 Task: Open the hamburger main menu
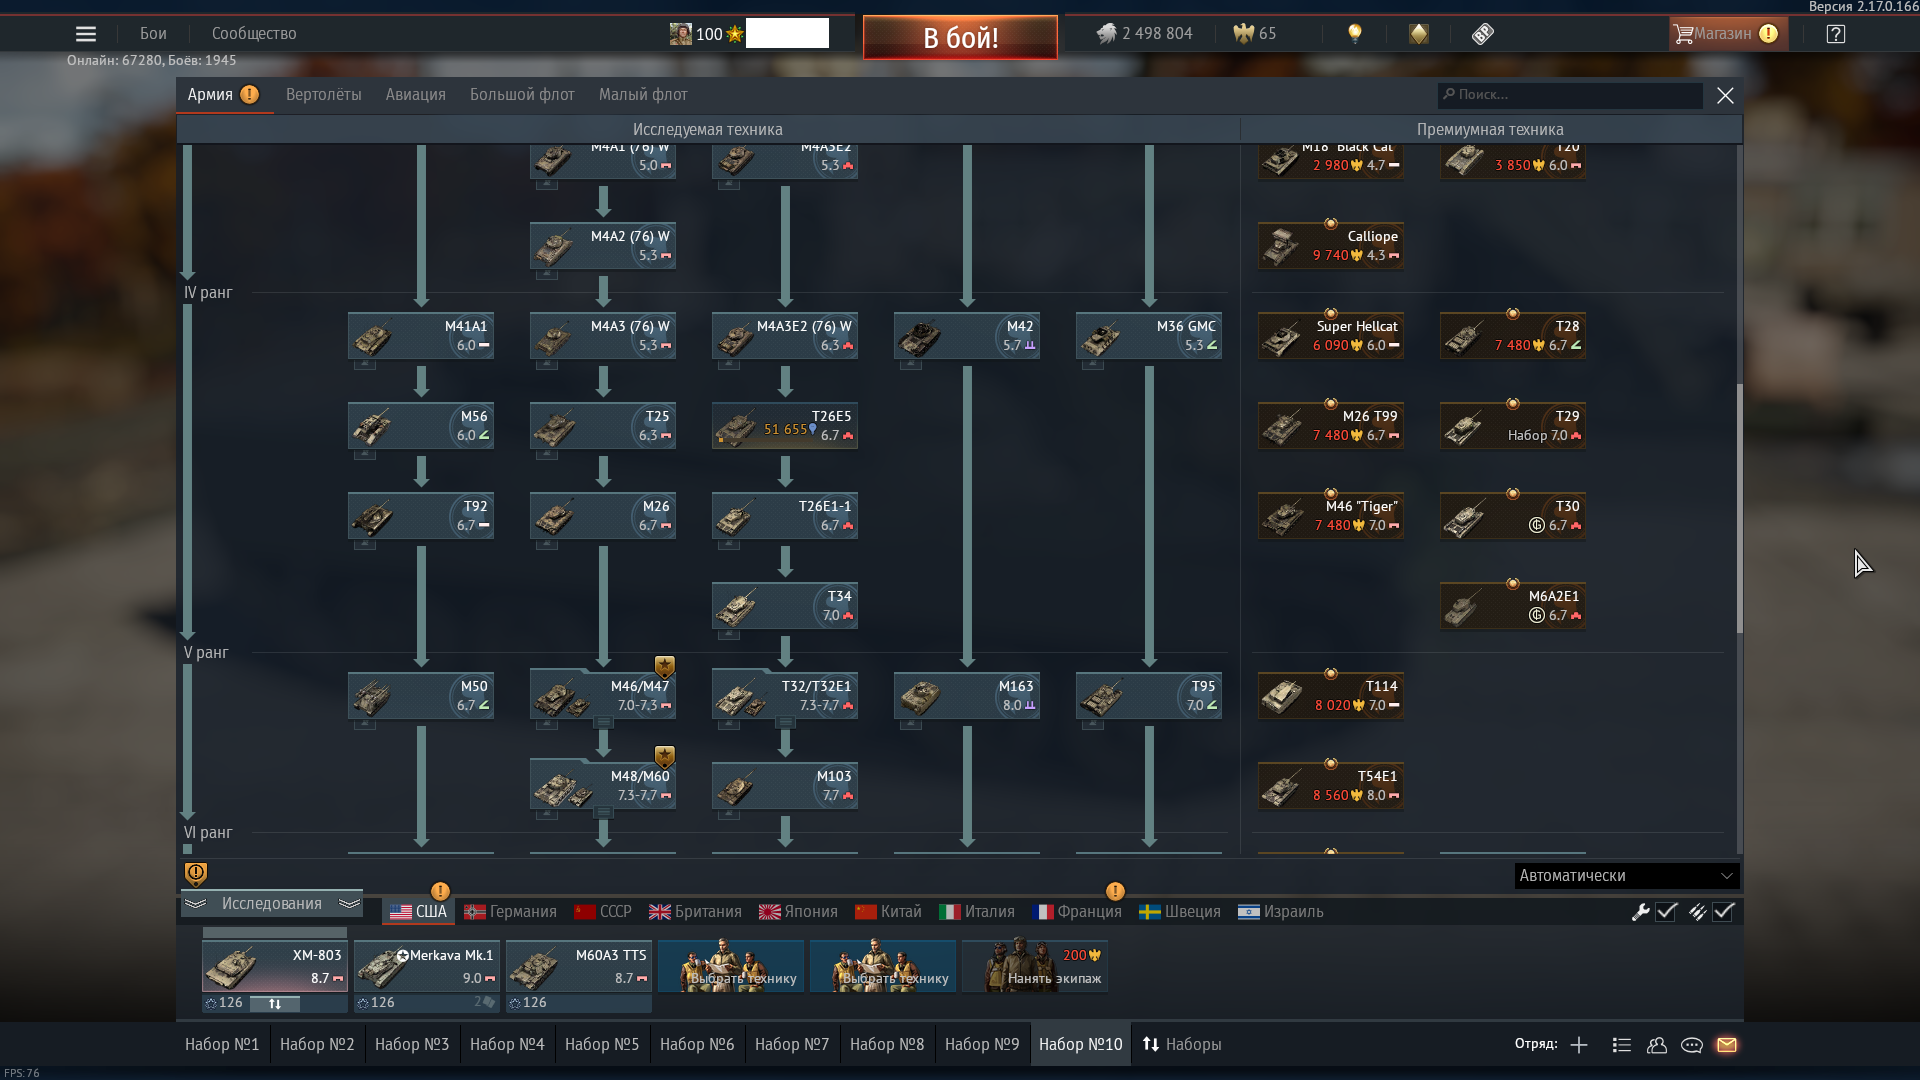(86, 34)
